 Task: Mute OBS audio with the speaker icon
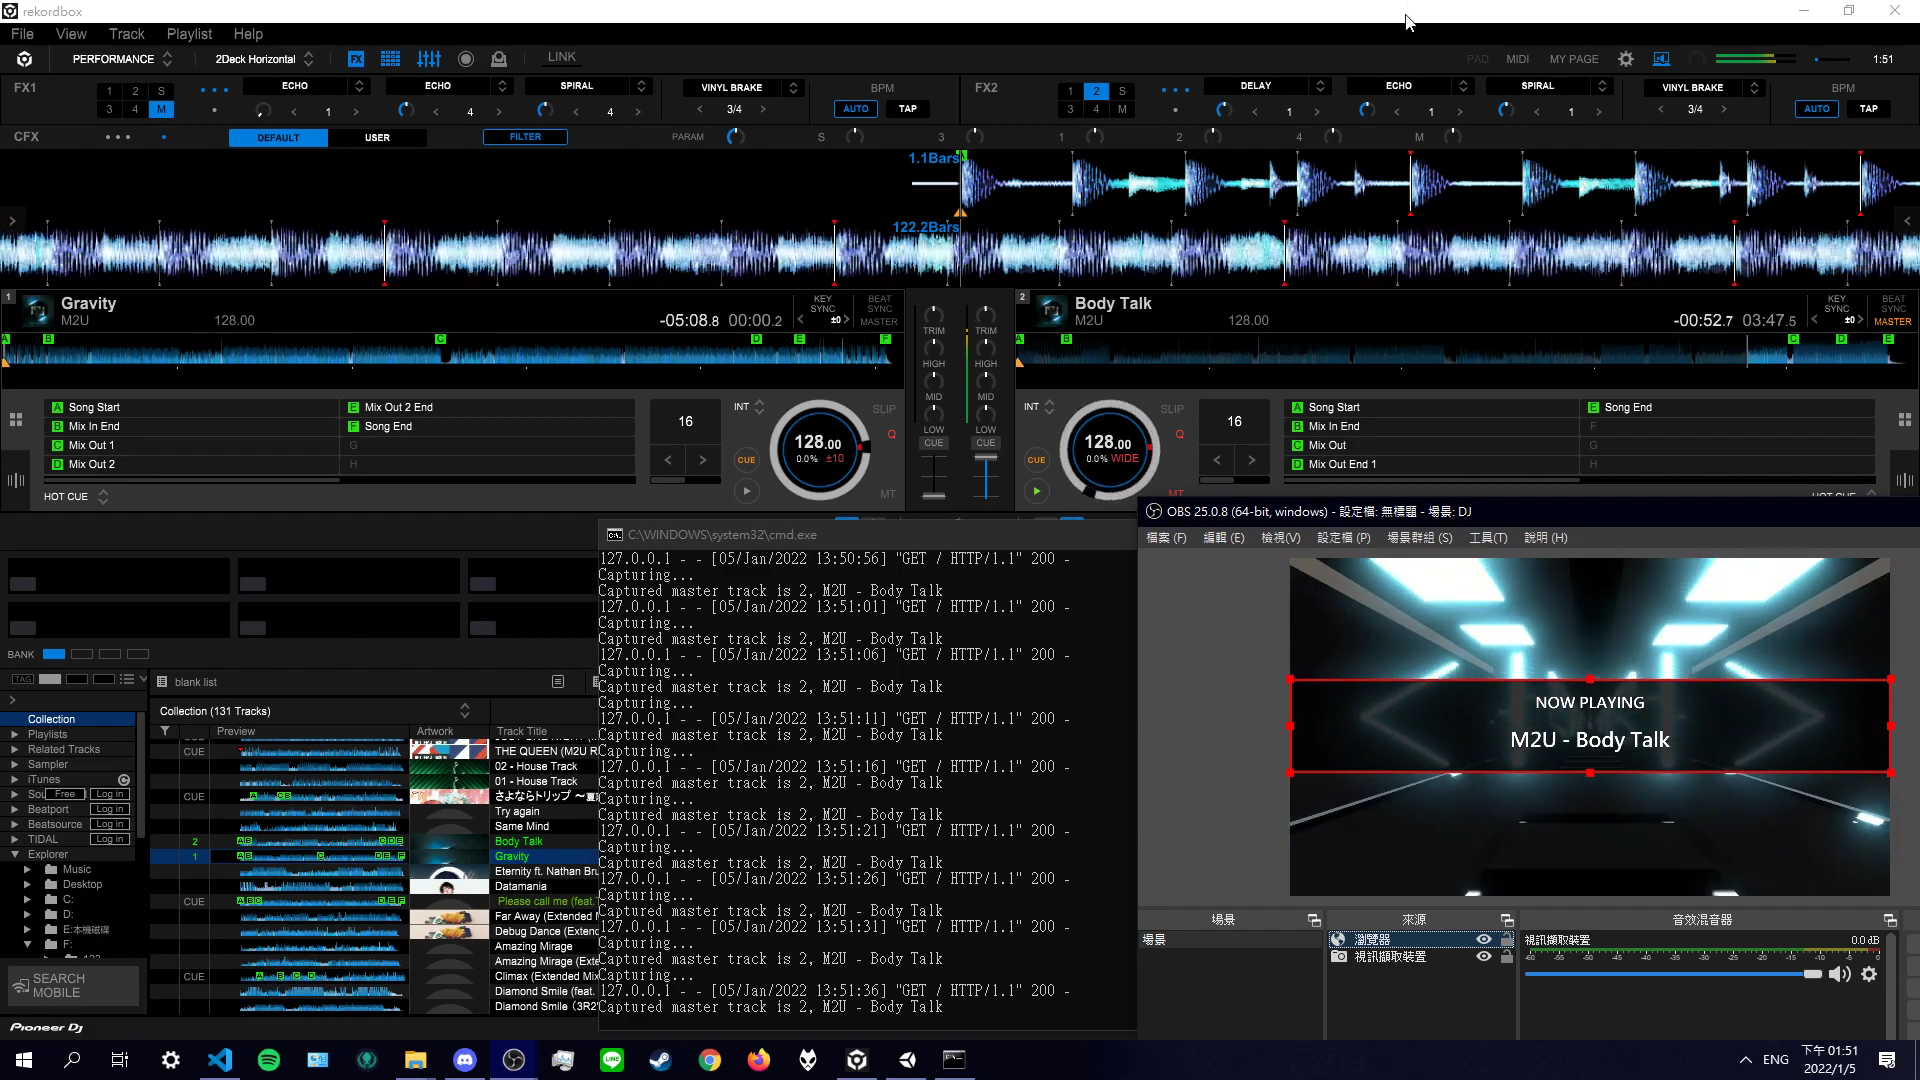[1839, 974]
